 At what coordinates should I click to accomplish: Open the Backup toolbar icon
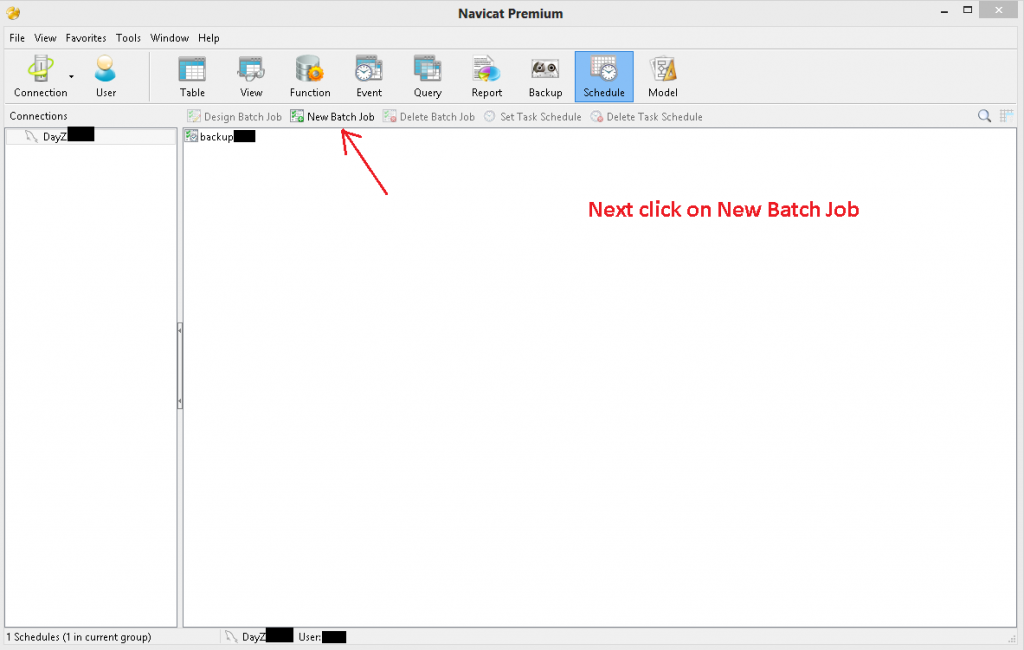(x=545, y=77)
